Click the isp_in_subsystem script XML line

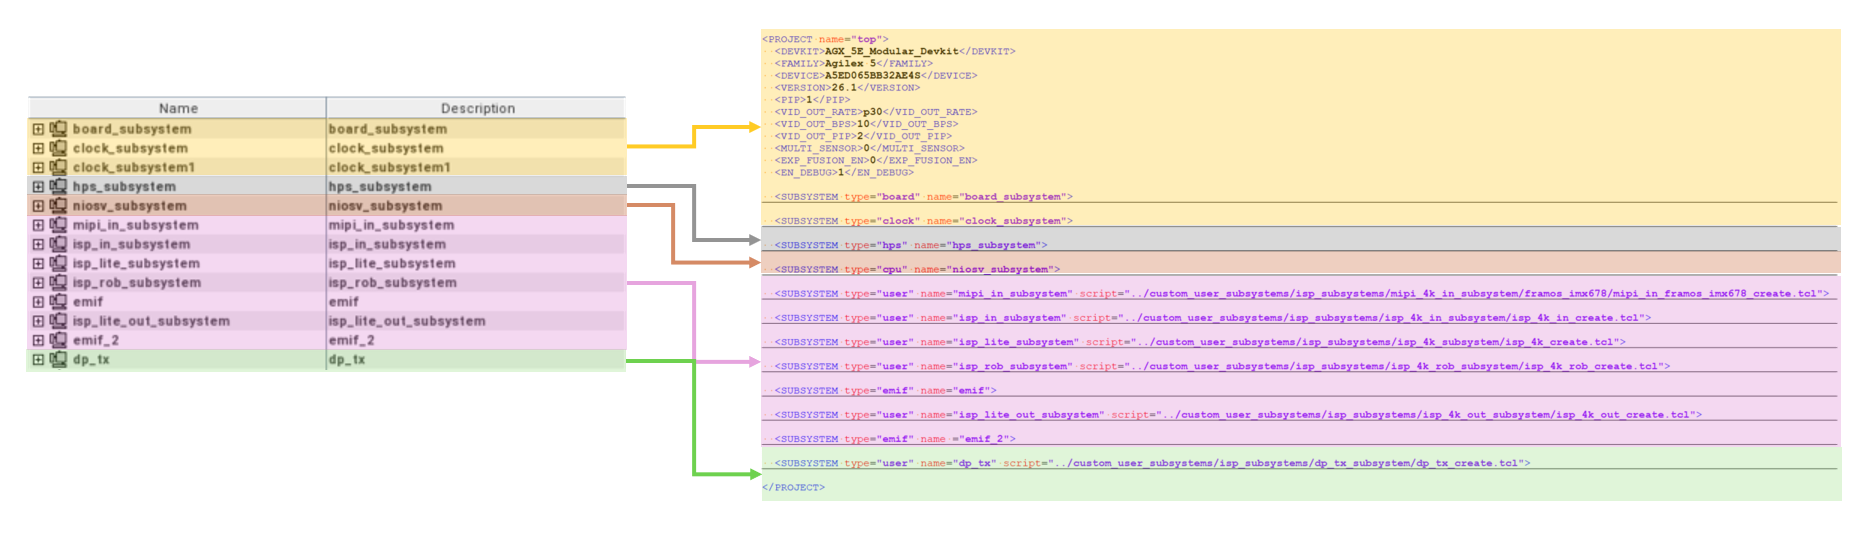pos(1213,318)
